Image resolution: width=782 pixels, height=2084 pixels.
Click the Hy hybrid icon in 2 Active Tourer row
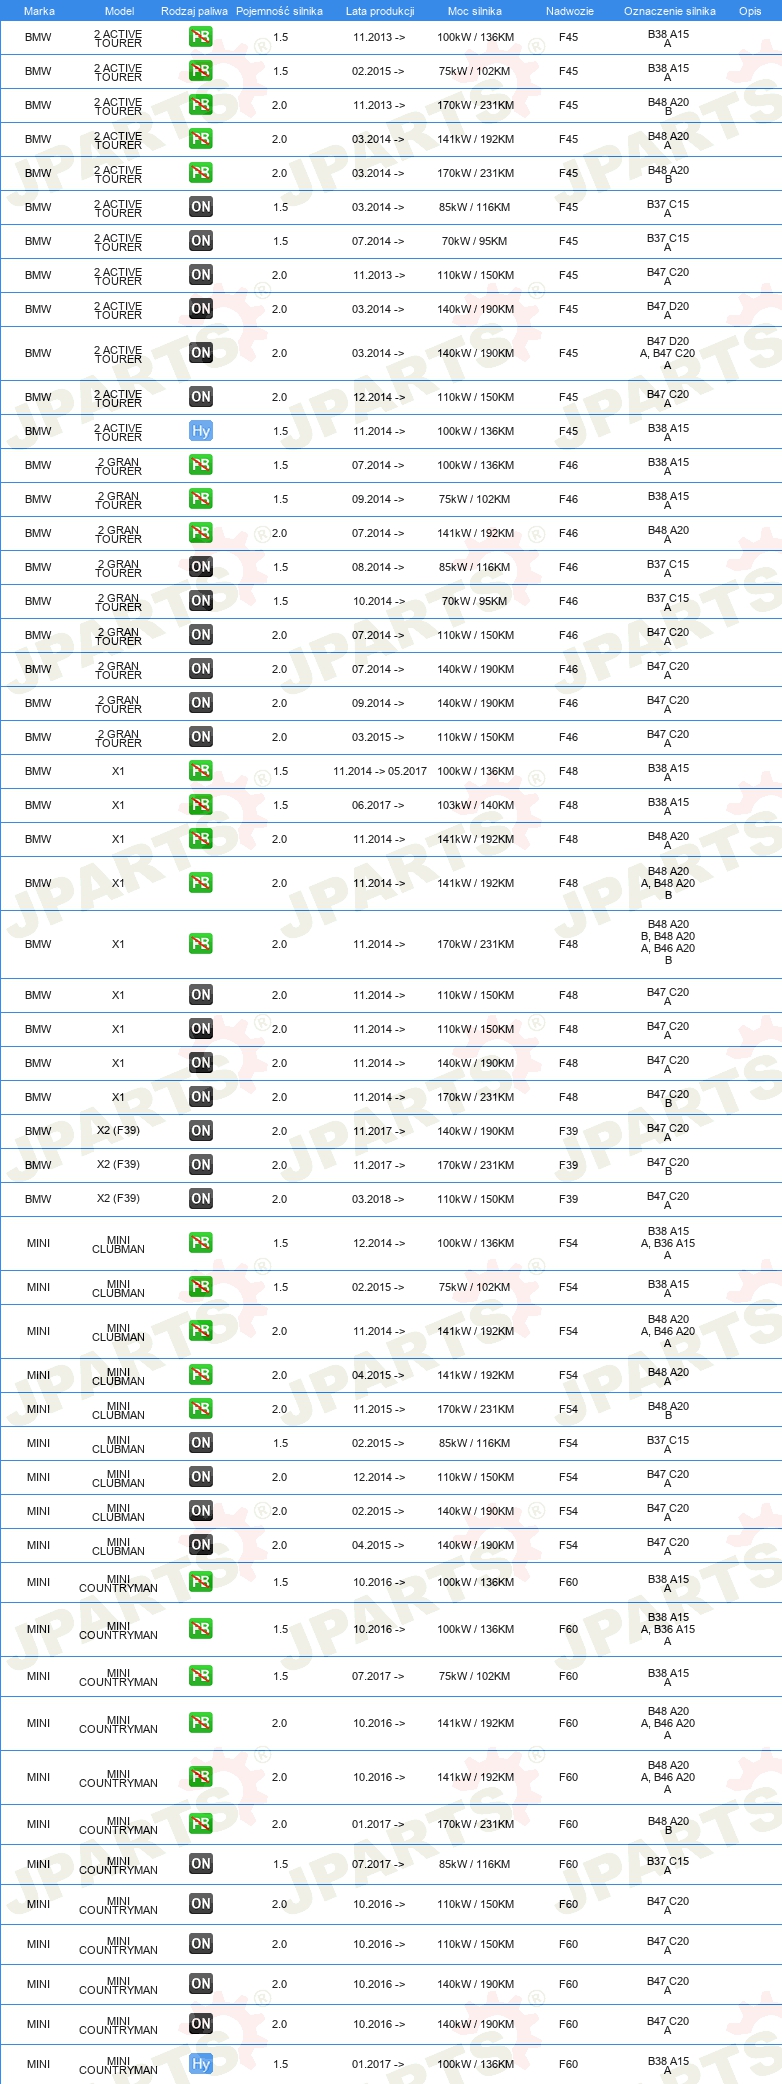click(201, 431)
